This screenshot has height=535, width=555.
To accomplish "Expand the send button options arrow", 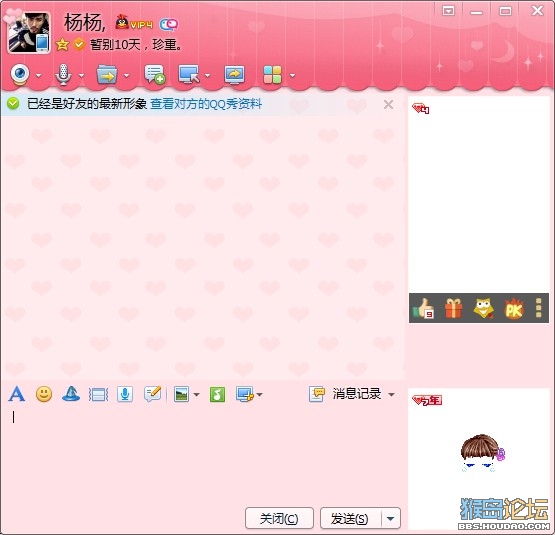I will pos(391,519).
